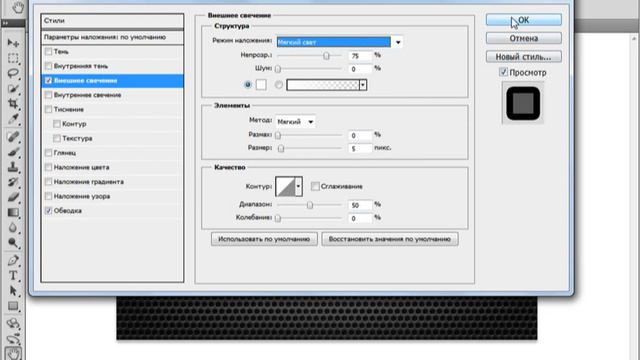Open the Наложение цвета settings
640x360 pixels.
pyautogui.click(x=82, y=167)
